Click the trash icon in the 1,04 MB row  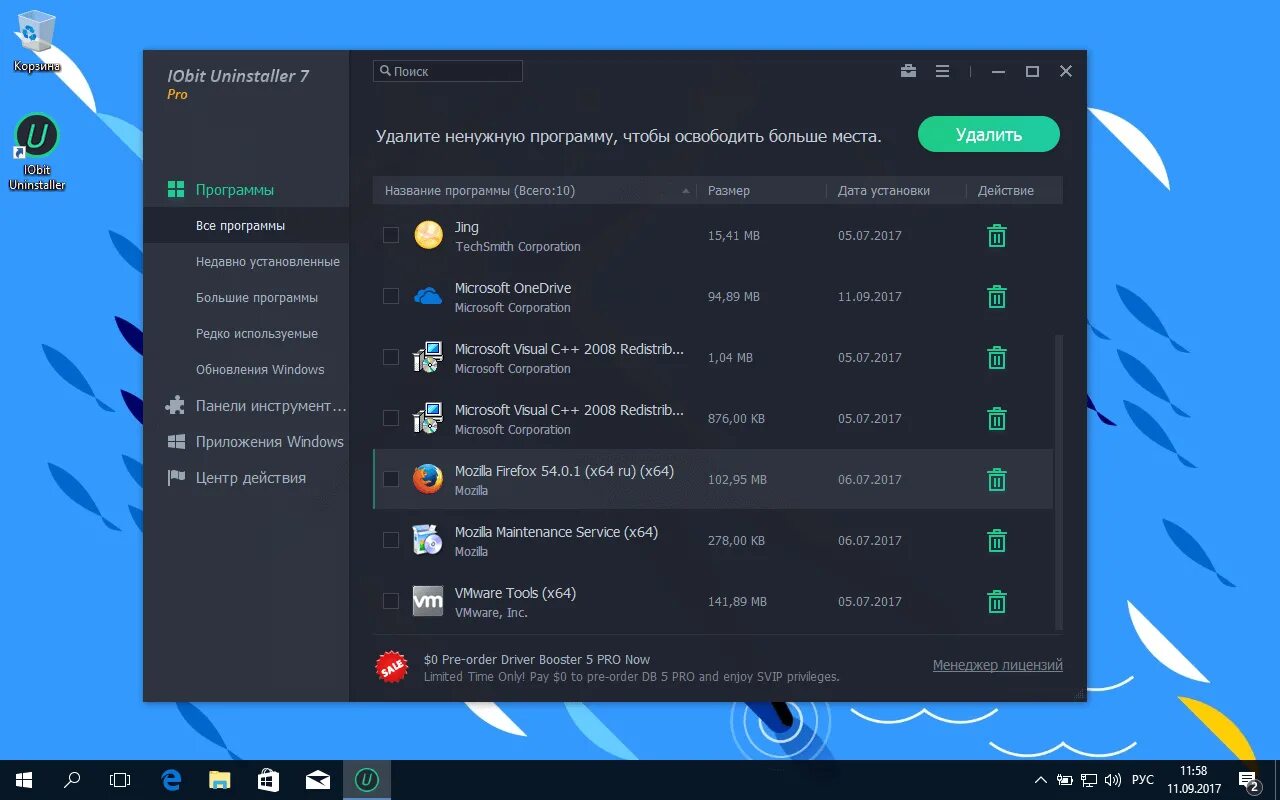(997, 358)
